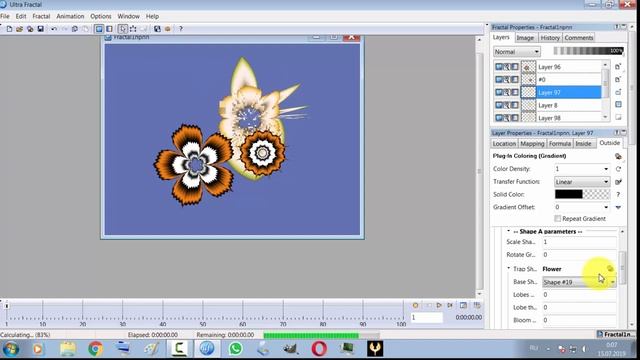Switch to the Formula tab
Image resolution: width=640 pixels, height=360 pixels.
560,144
